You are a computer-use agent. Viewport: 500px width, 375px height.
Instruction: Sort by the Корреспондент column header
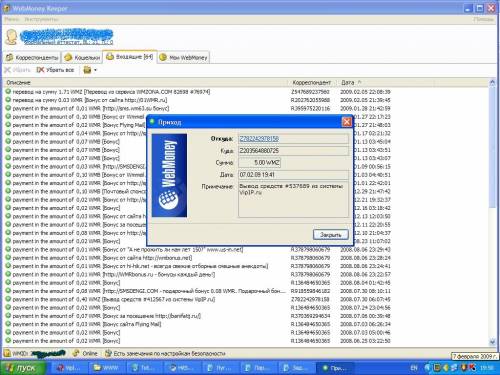point(312,82)
